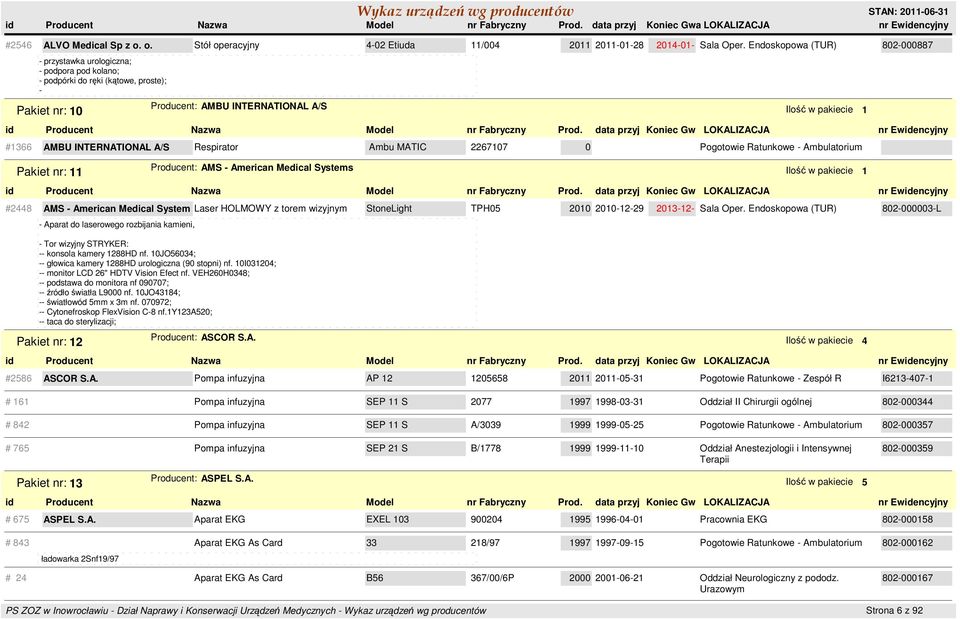This screenshot has height=619, width=960.
Task: Click model cell 'Ambu MATIC'
Action: click(415, 148)
